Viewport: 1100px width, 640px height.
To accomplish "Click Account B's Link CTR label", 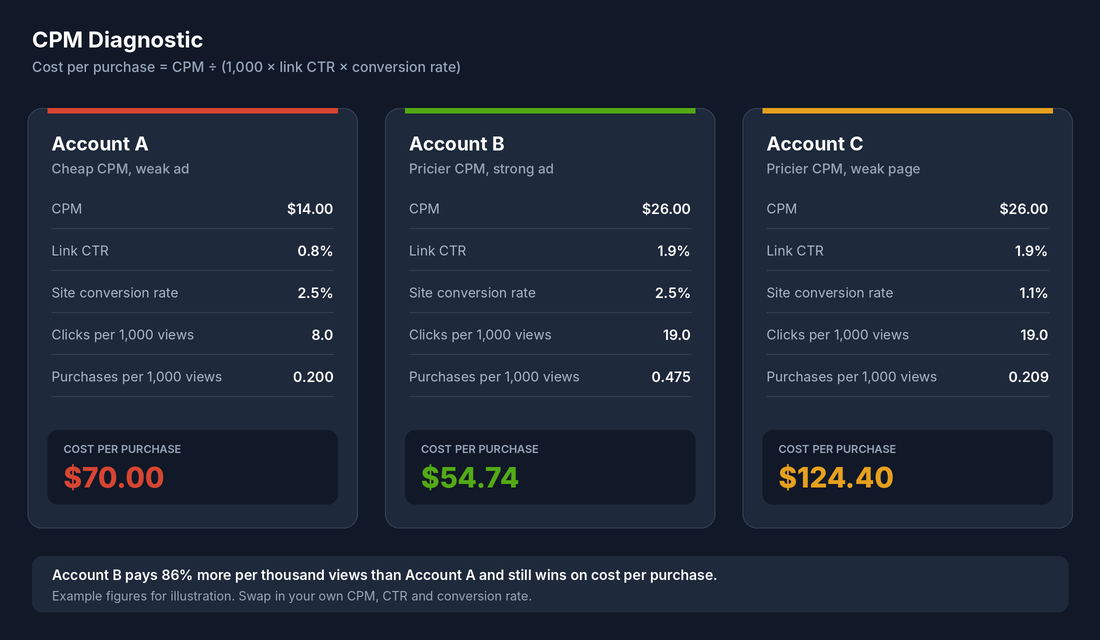I will point(438,251).
